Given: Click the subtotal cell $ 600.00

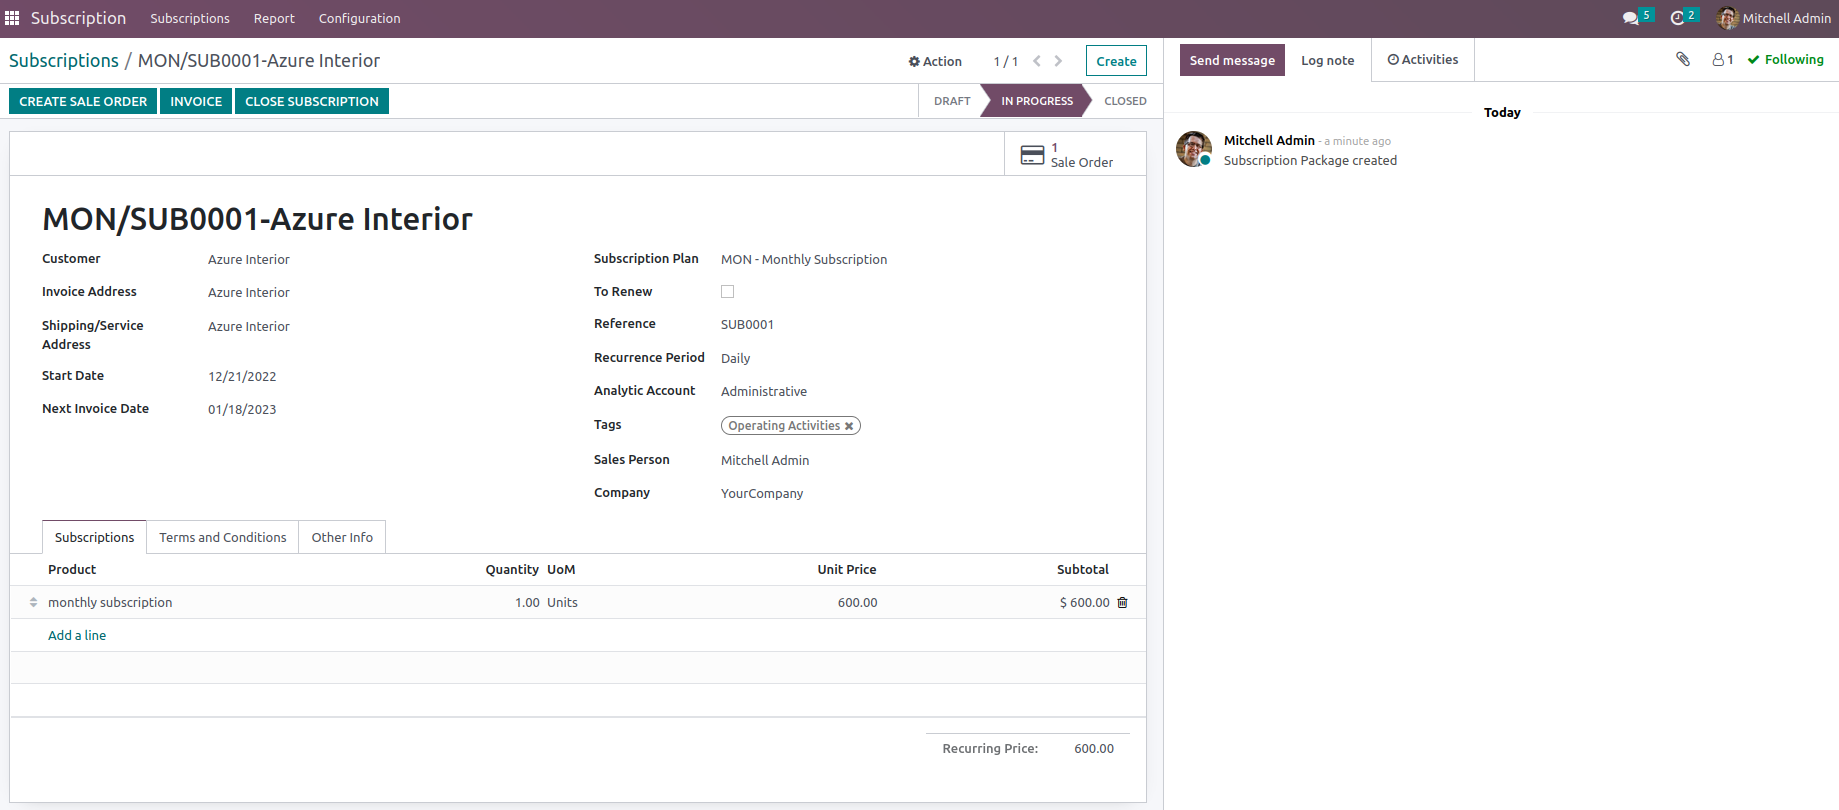Looking at the screenshot, I should 1084,602.
